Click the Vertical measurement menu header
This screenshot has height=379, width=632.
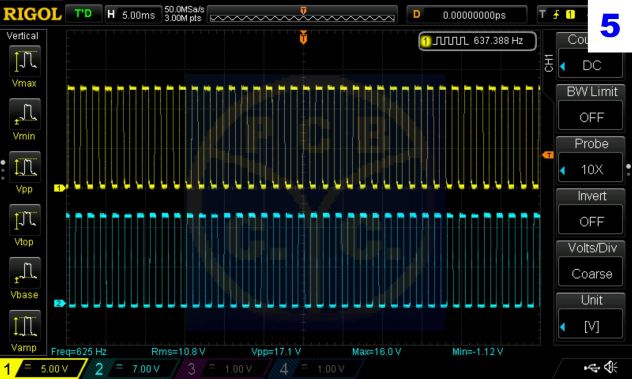pos(23,35)
